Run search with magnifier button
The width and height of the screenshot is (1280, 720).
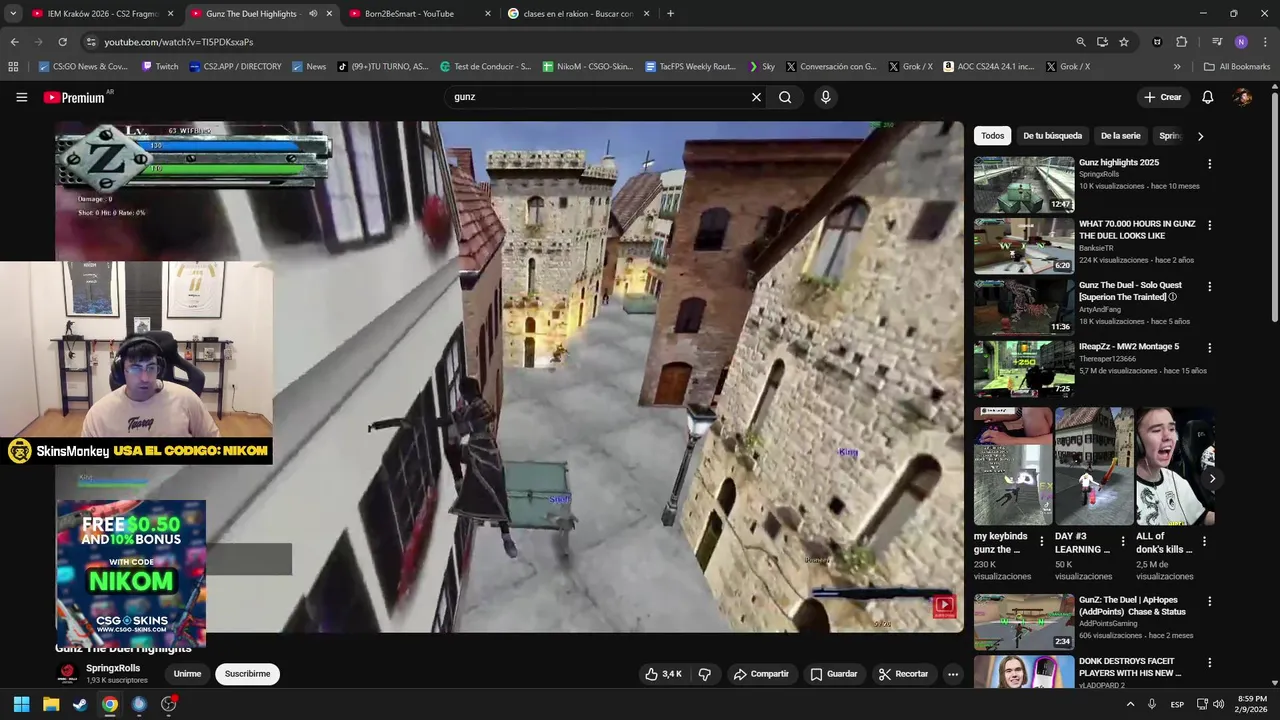pos(785,97)
